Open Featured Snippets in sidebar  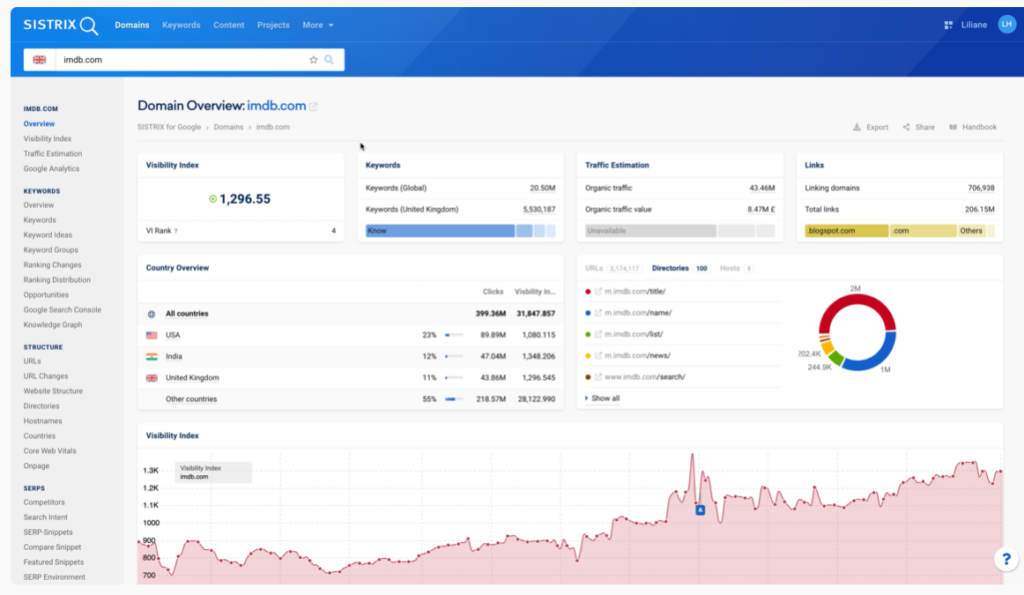click(54, 562)
